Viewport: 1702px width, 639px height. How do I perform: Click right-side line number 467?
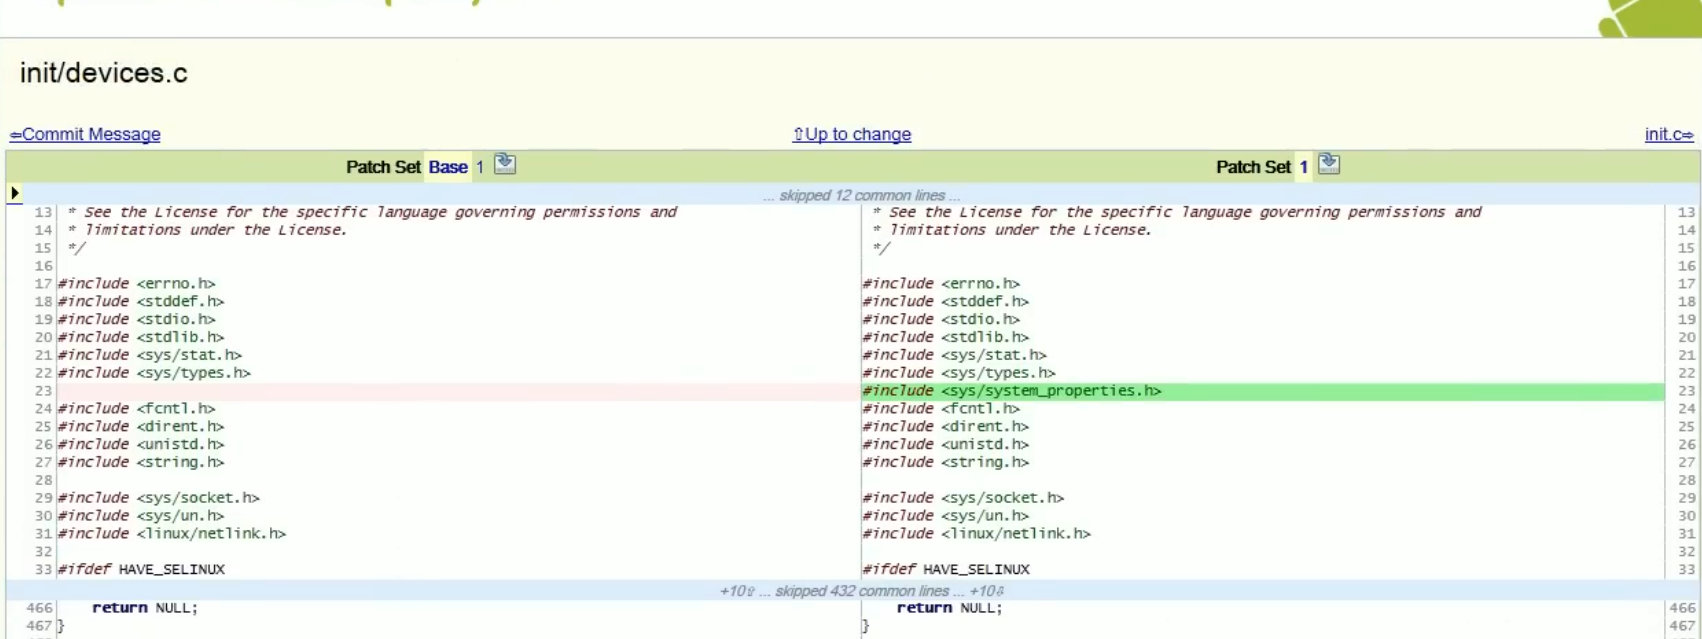pos(1683,626)
